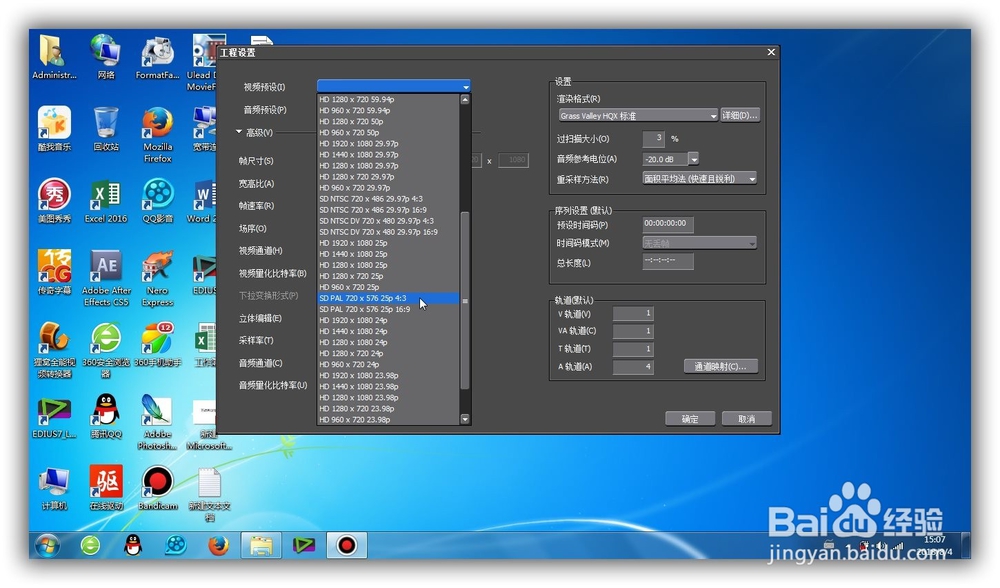Open QQ影音 desktop shortcut
Image resolution: width=1000 pixels, height=588 pixels.
tap(158, 200)
